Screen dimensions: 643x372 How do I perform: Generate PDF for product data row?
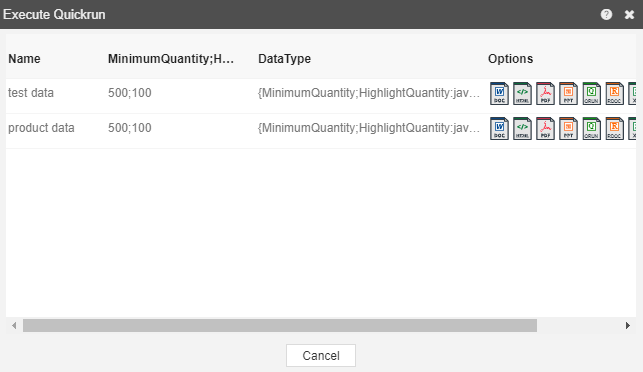click(x=545, y=129)
